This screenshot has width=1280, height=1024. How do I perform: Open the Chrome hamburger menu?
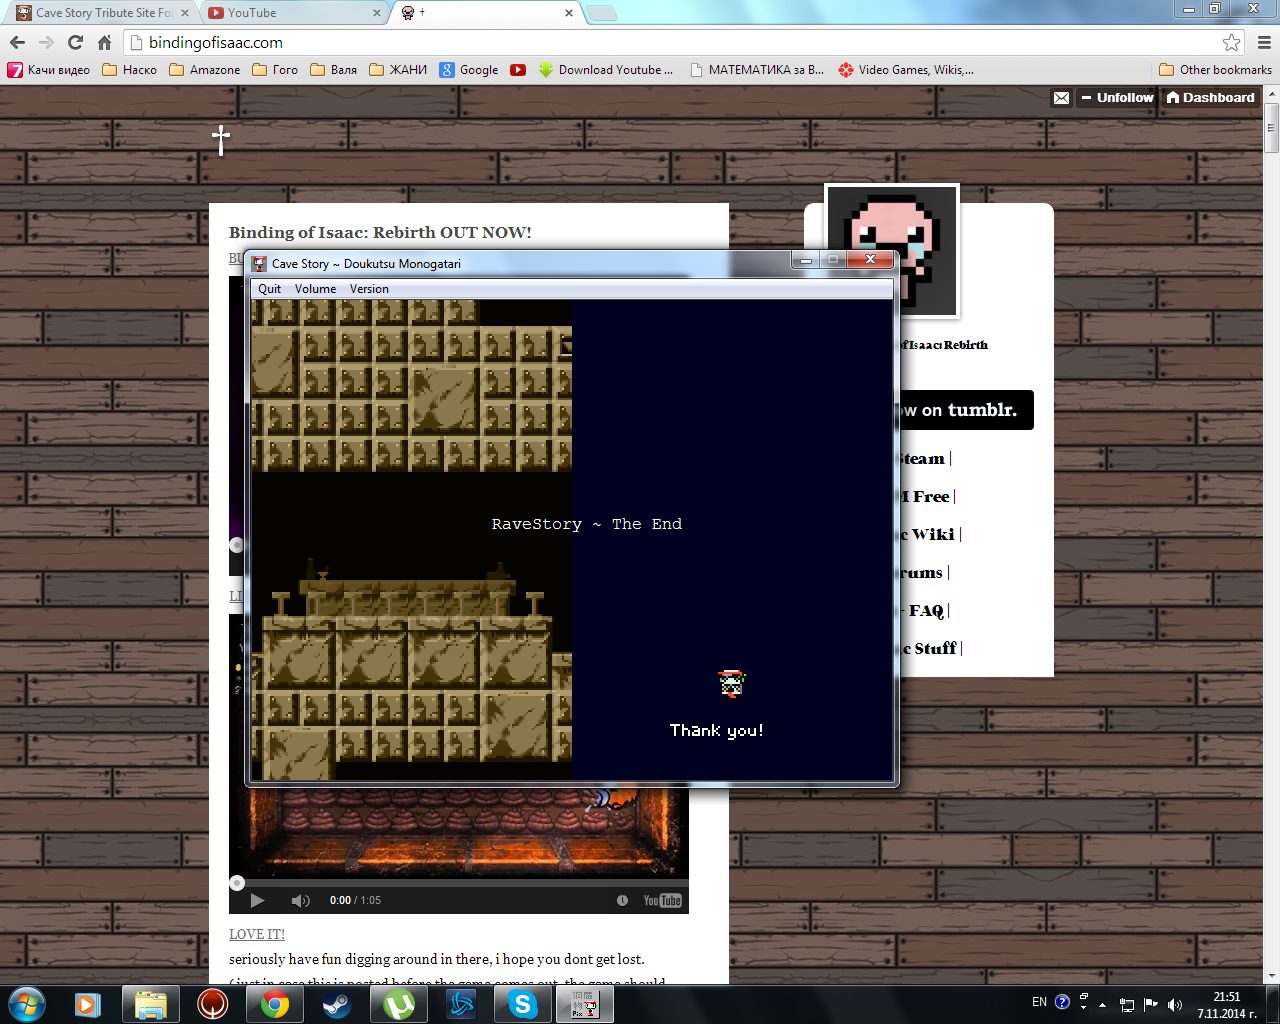[x=1264, y=42]
